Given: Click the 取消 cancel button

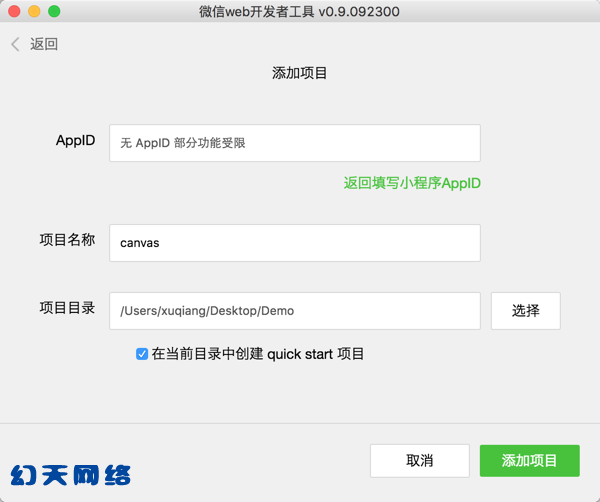Looking at the screenshot, I should click(x=420, y=461).
